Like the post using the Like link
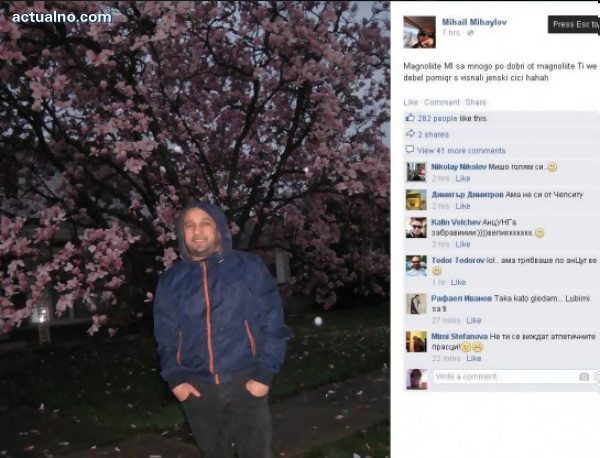 pyautogui.click(x=411, y=102)
